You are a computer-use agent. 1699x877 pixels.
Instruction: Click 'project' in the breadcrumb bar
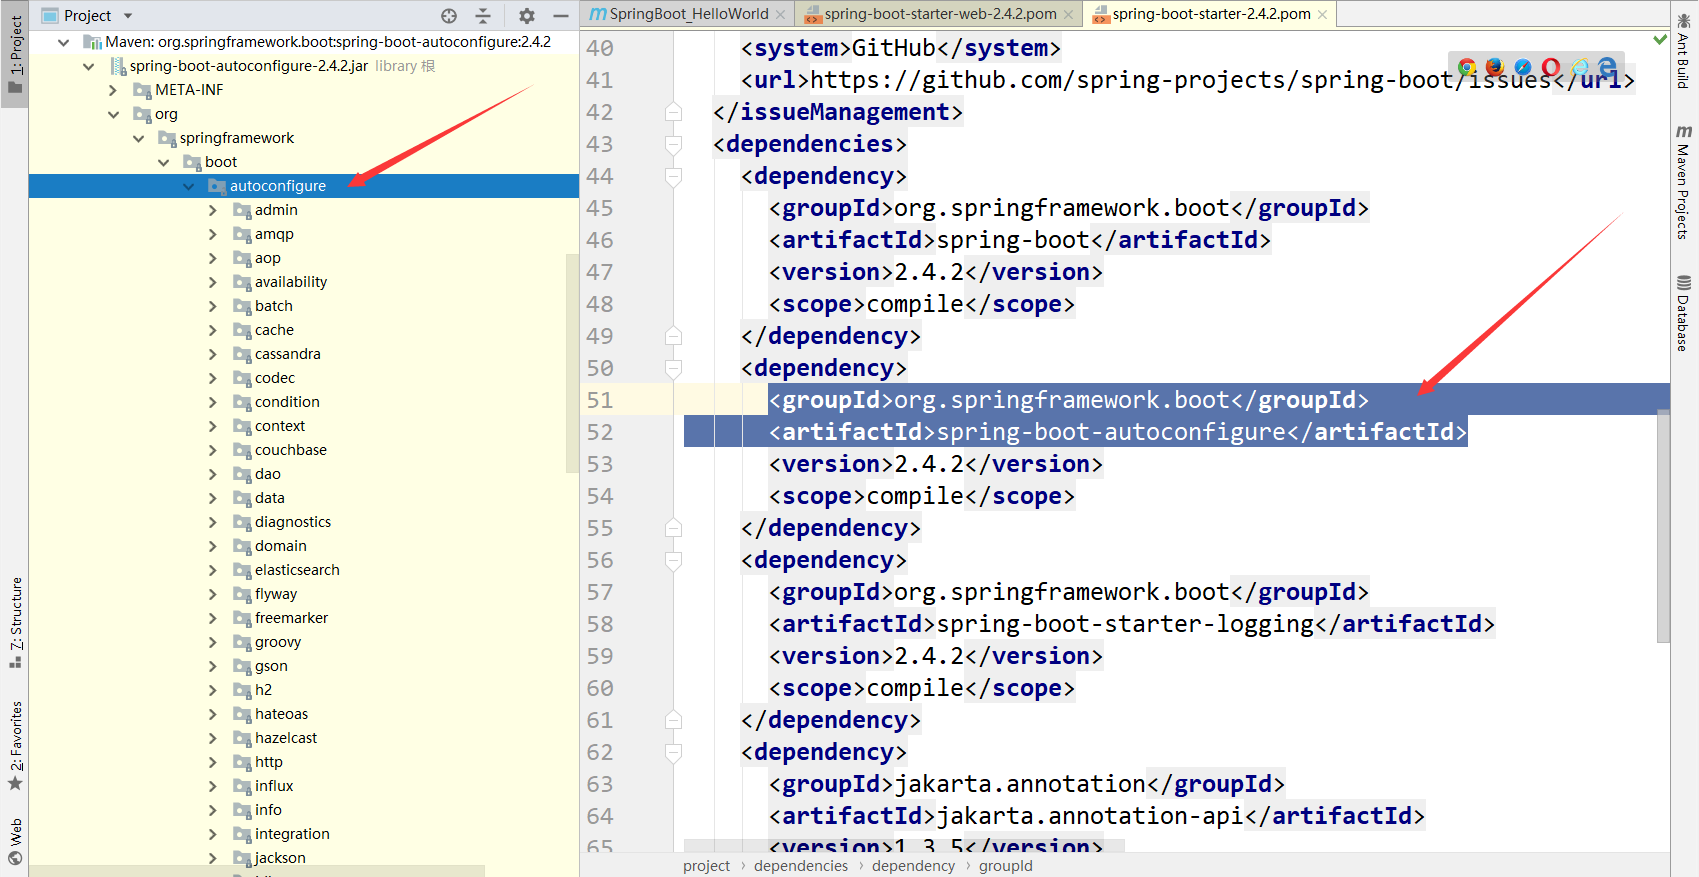point(707,866)
